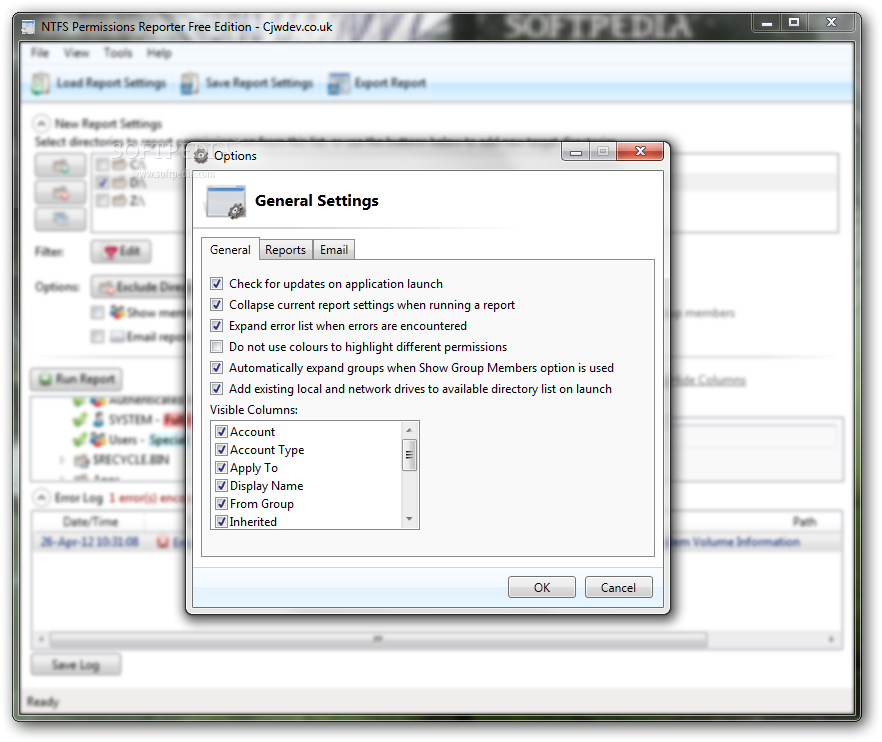Click Load Report Settings toolbar icon
882x742 pixels.
pyautogui.click(x=40, y=83)
